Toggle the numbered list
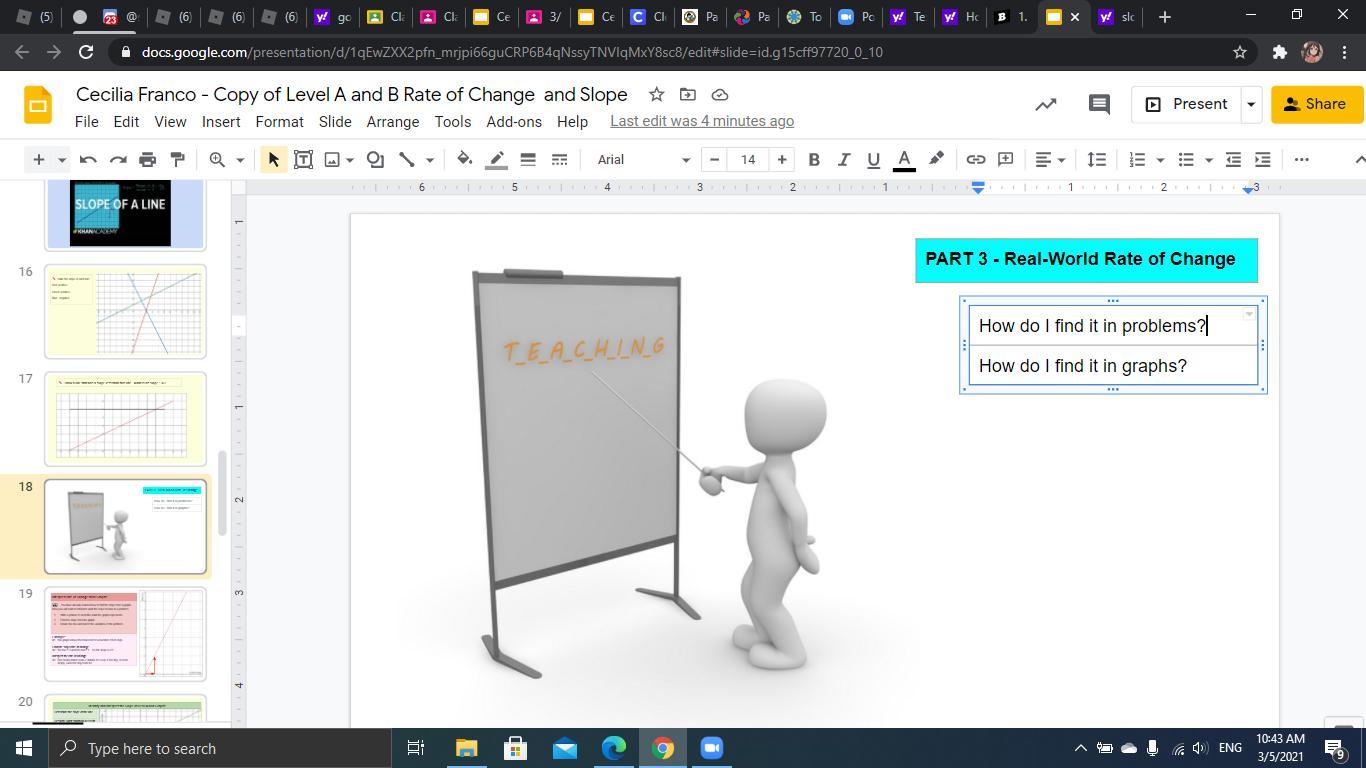 click(1137, 160)
